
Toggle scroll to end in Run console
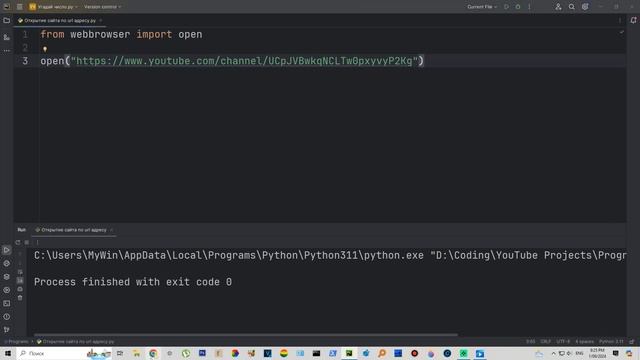click(x=20, y=280)
